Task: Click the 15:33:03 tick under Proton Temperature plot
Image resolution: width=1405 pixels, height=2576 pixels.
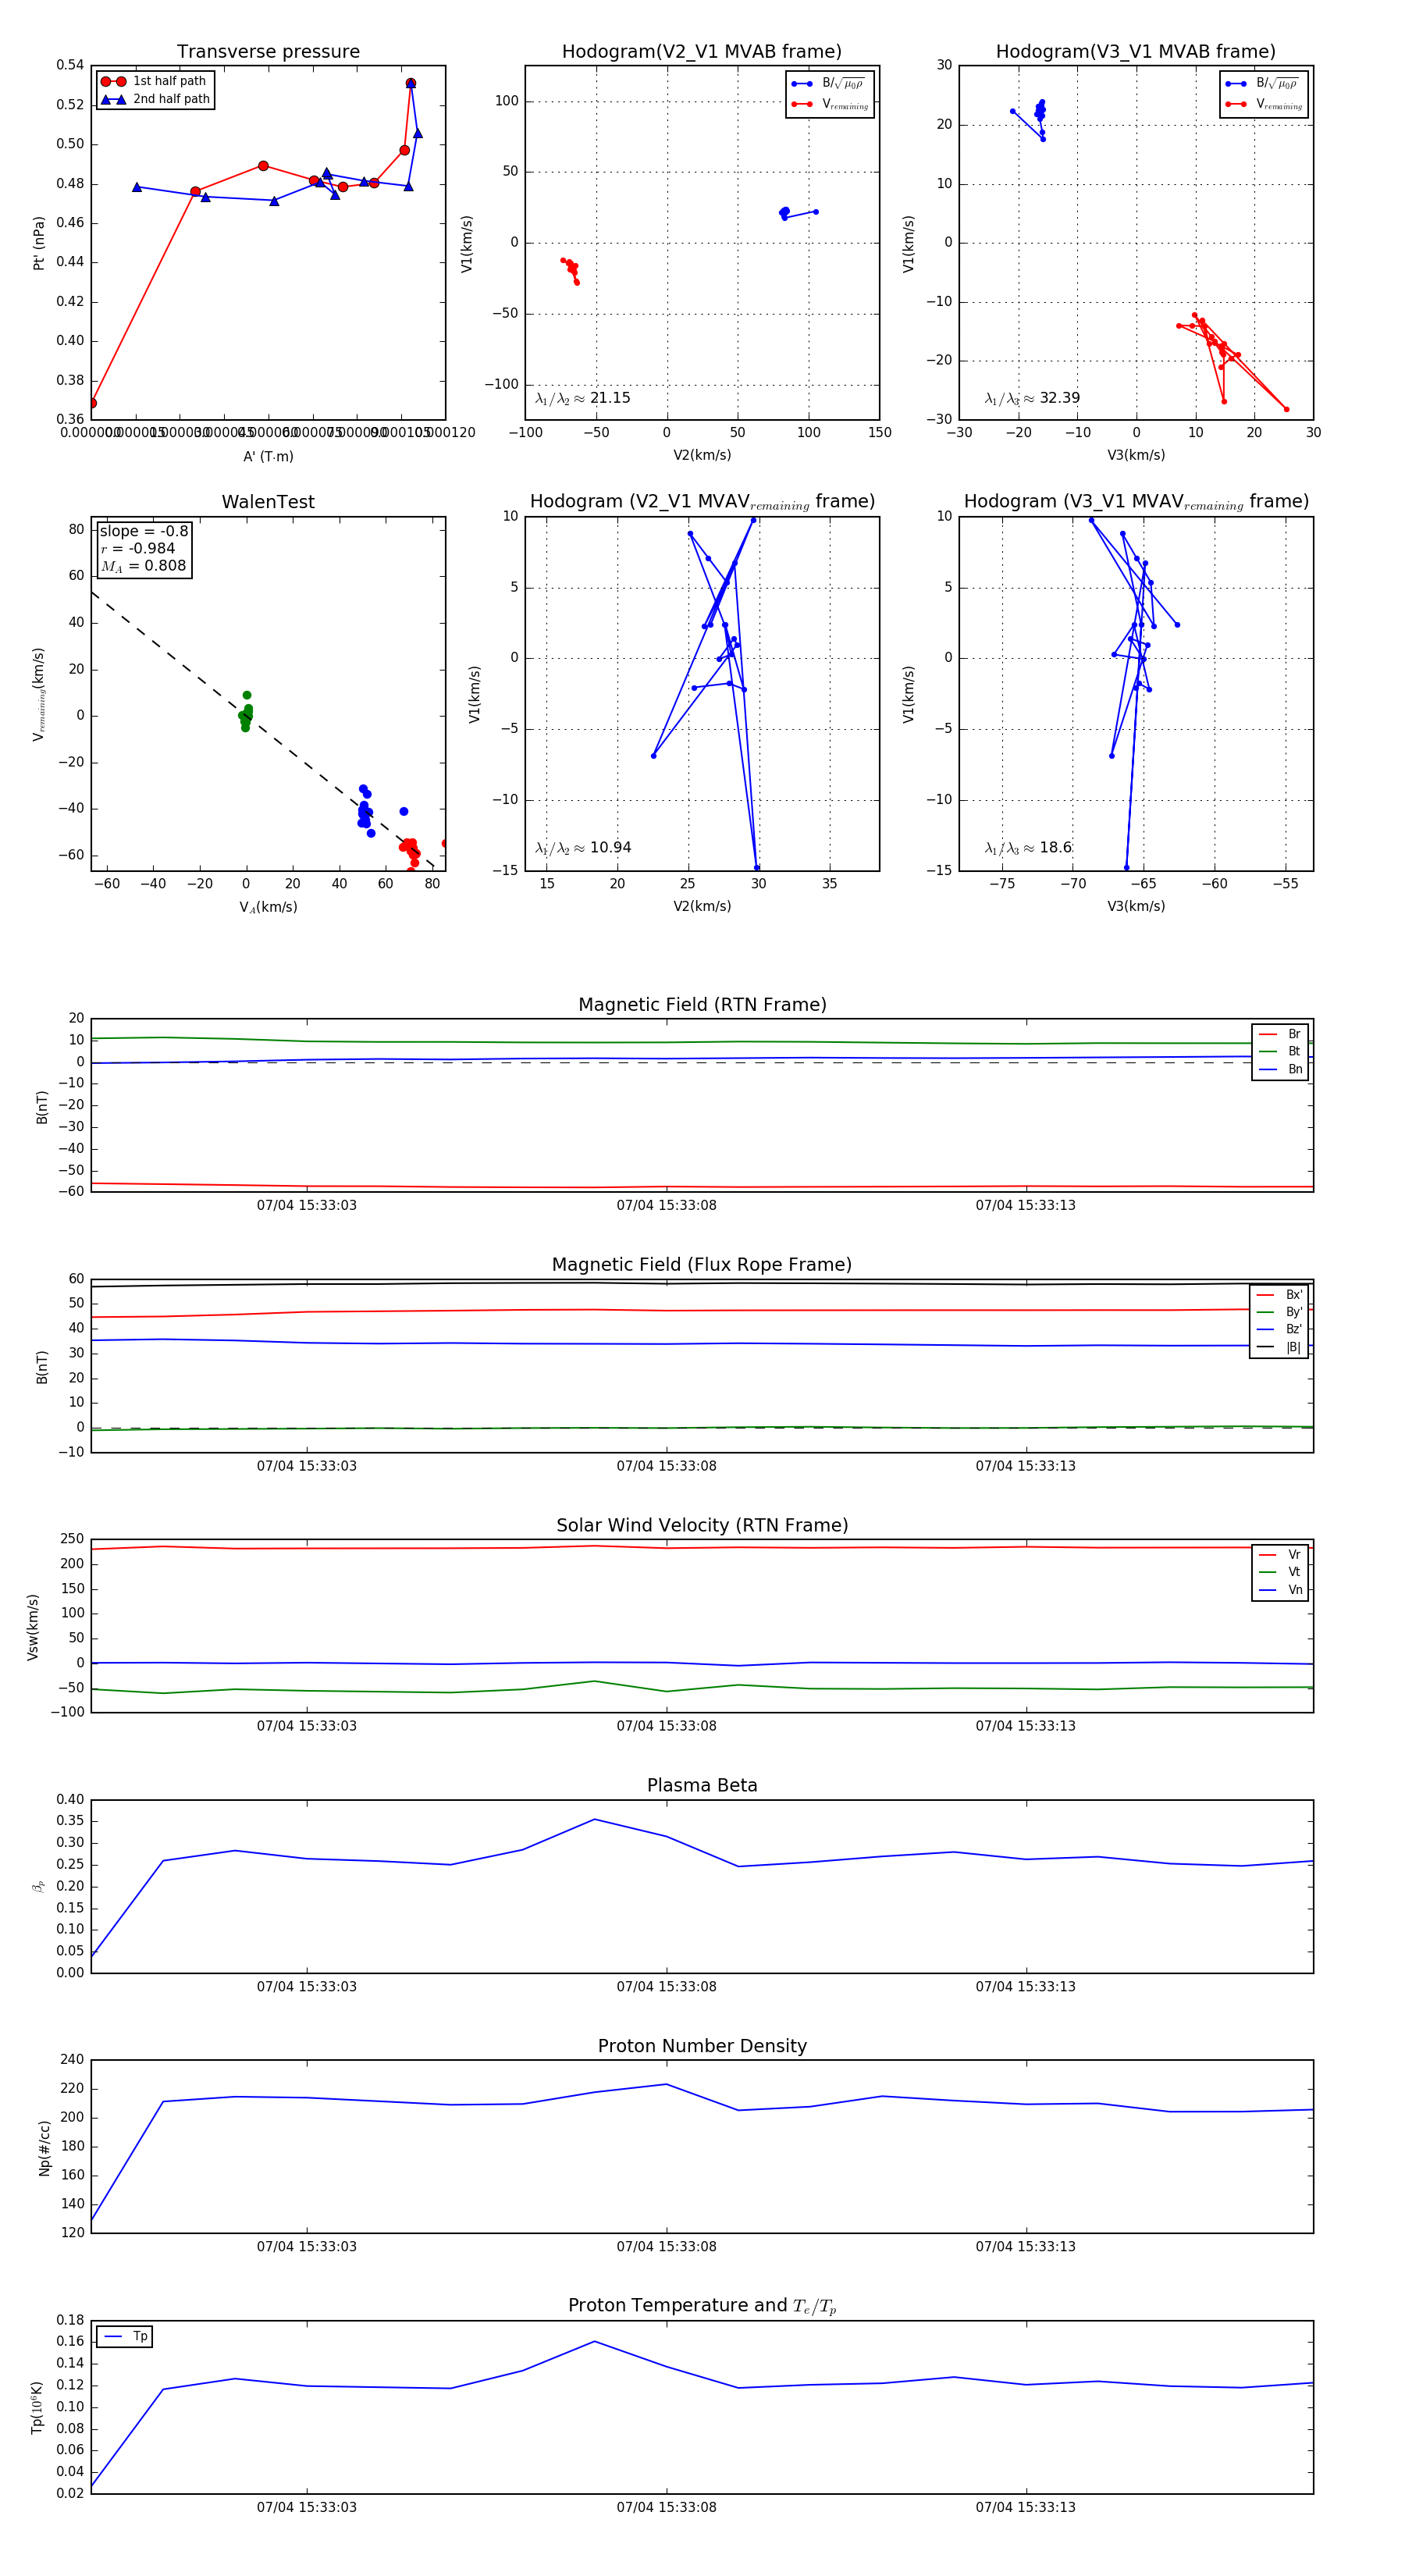Action: point(306,2507)
